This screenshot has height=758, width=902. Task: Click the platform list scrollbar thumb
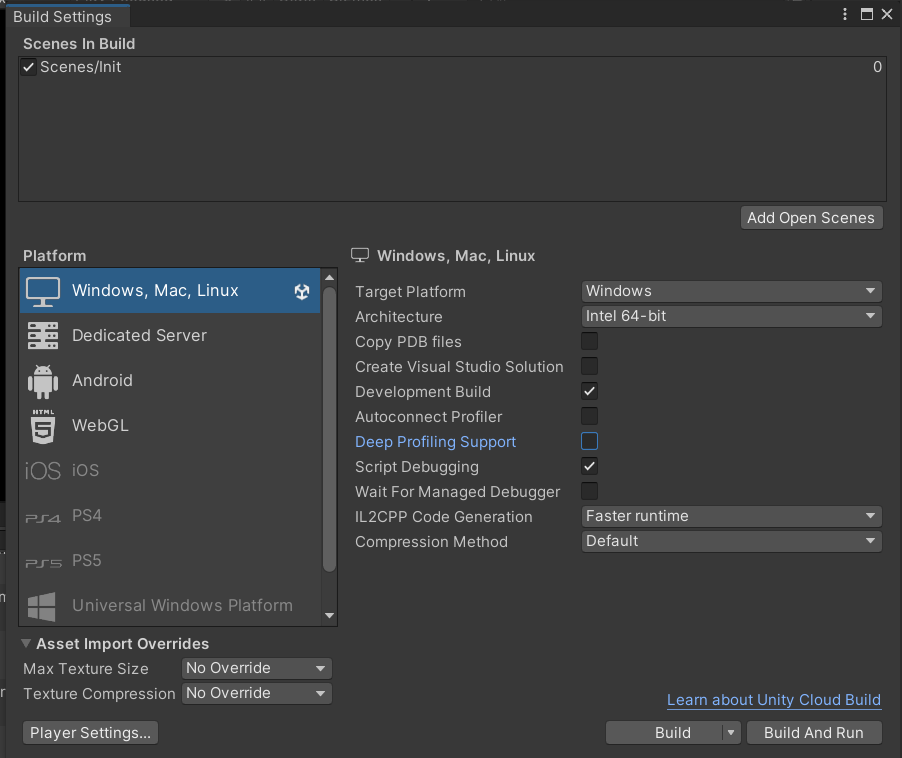pos(329,430)
